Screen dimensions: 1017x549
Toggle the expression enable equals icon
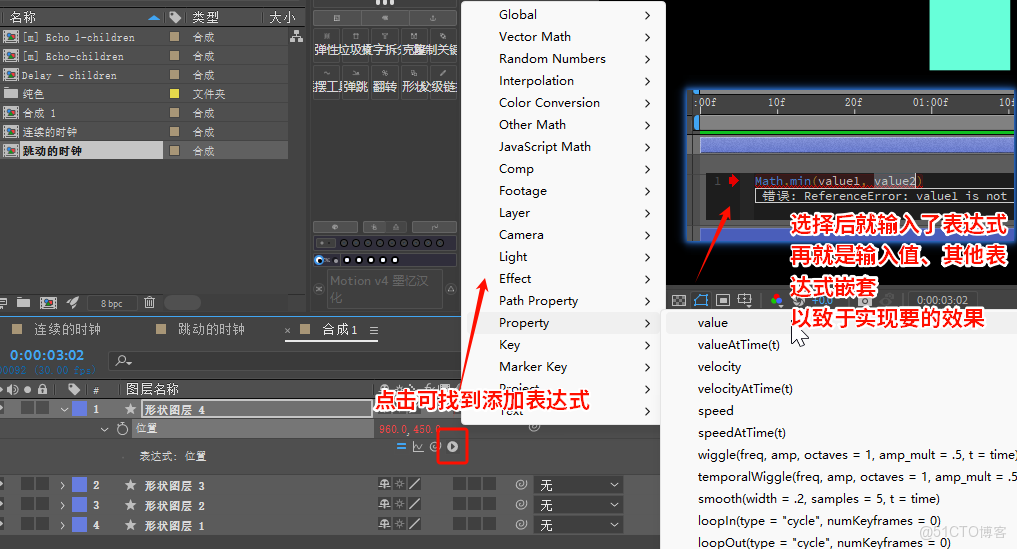401,446
